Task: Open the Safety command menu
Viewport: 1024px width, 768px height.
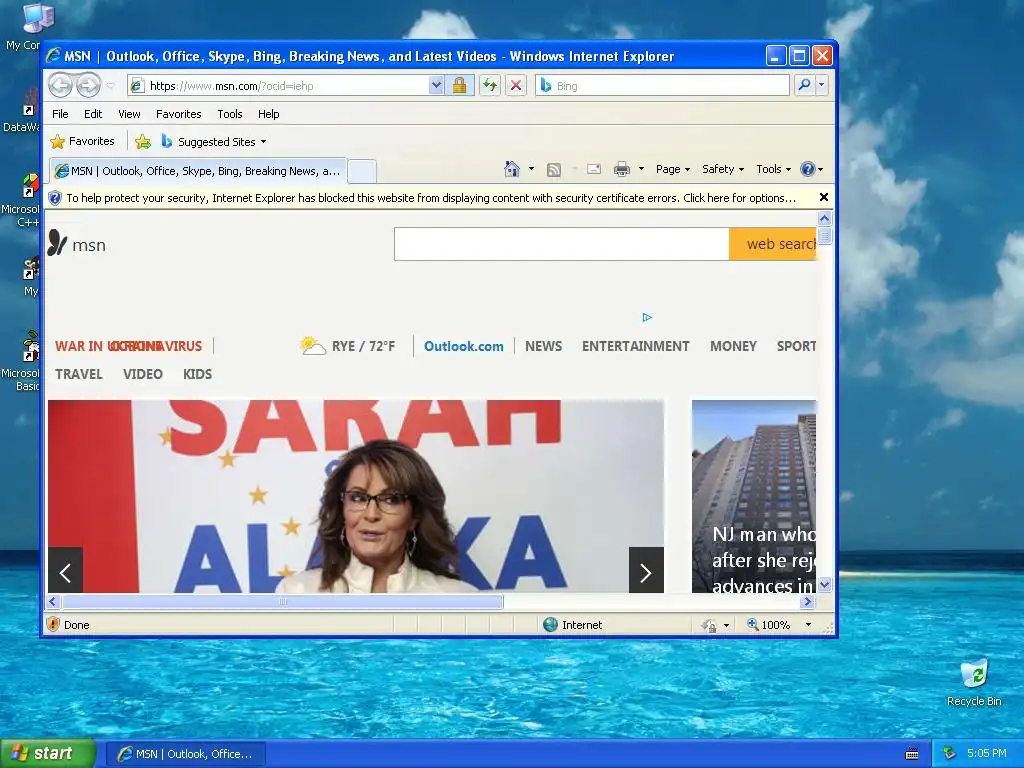Action: tap(723, 169)
